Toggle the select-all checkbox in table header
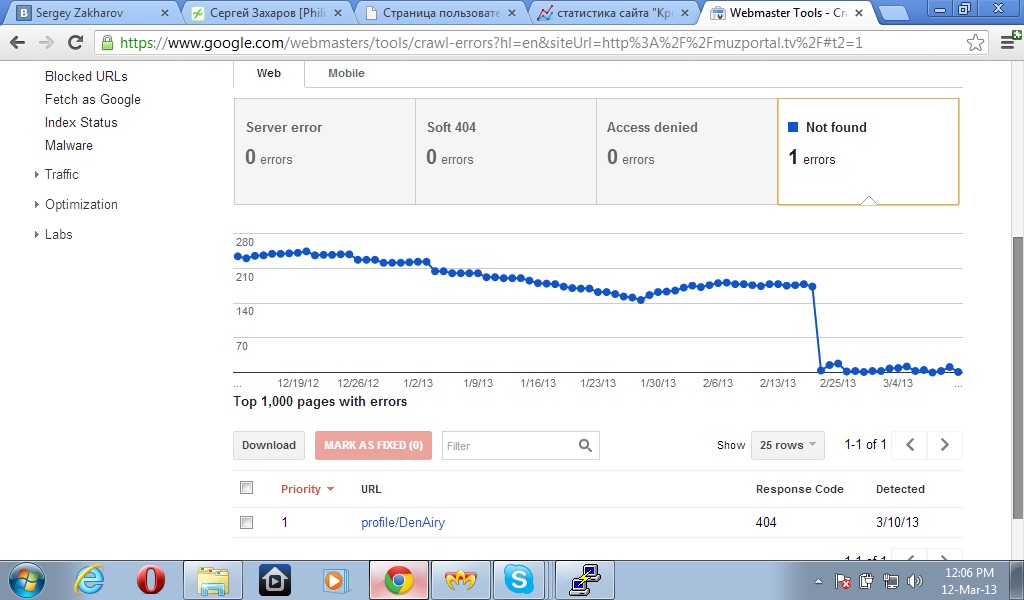Viewport: 1024px width, 600px height. tap(246, 488)
